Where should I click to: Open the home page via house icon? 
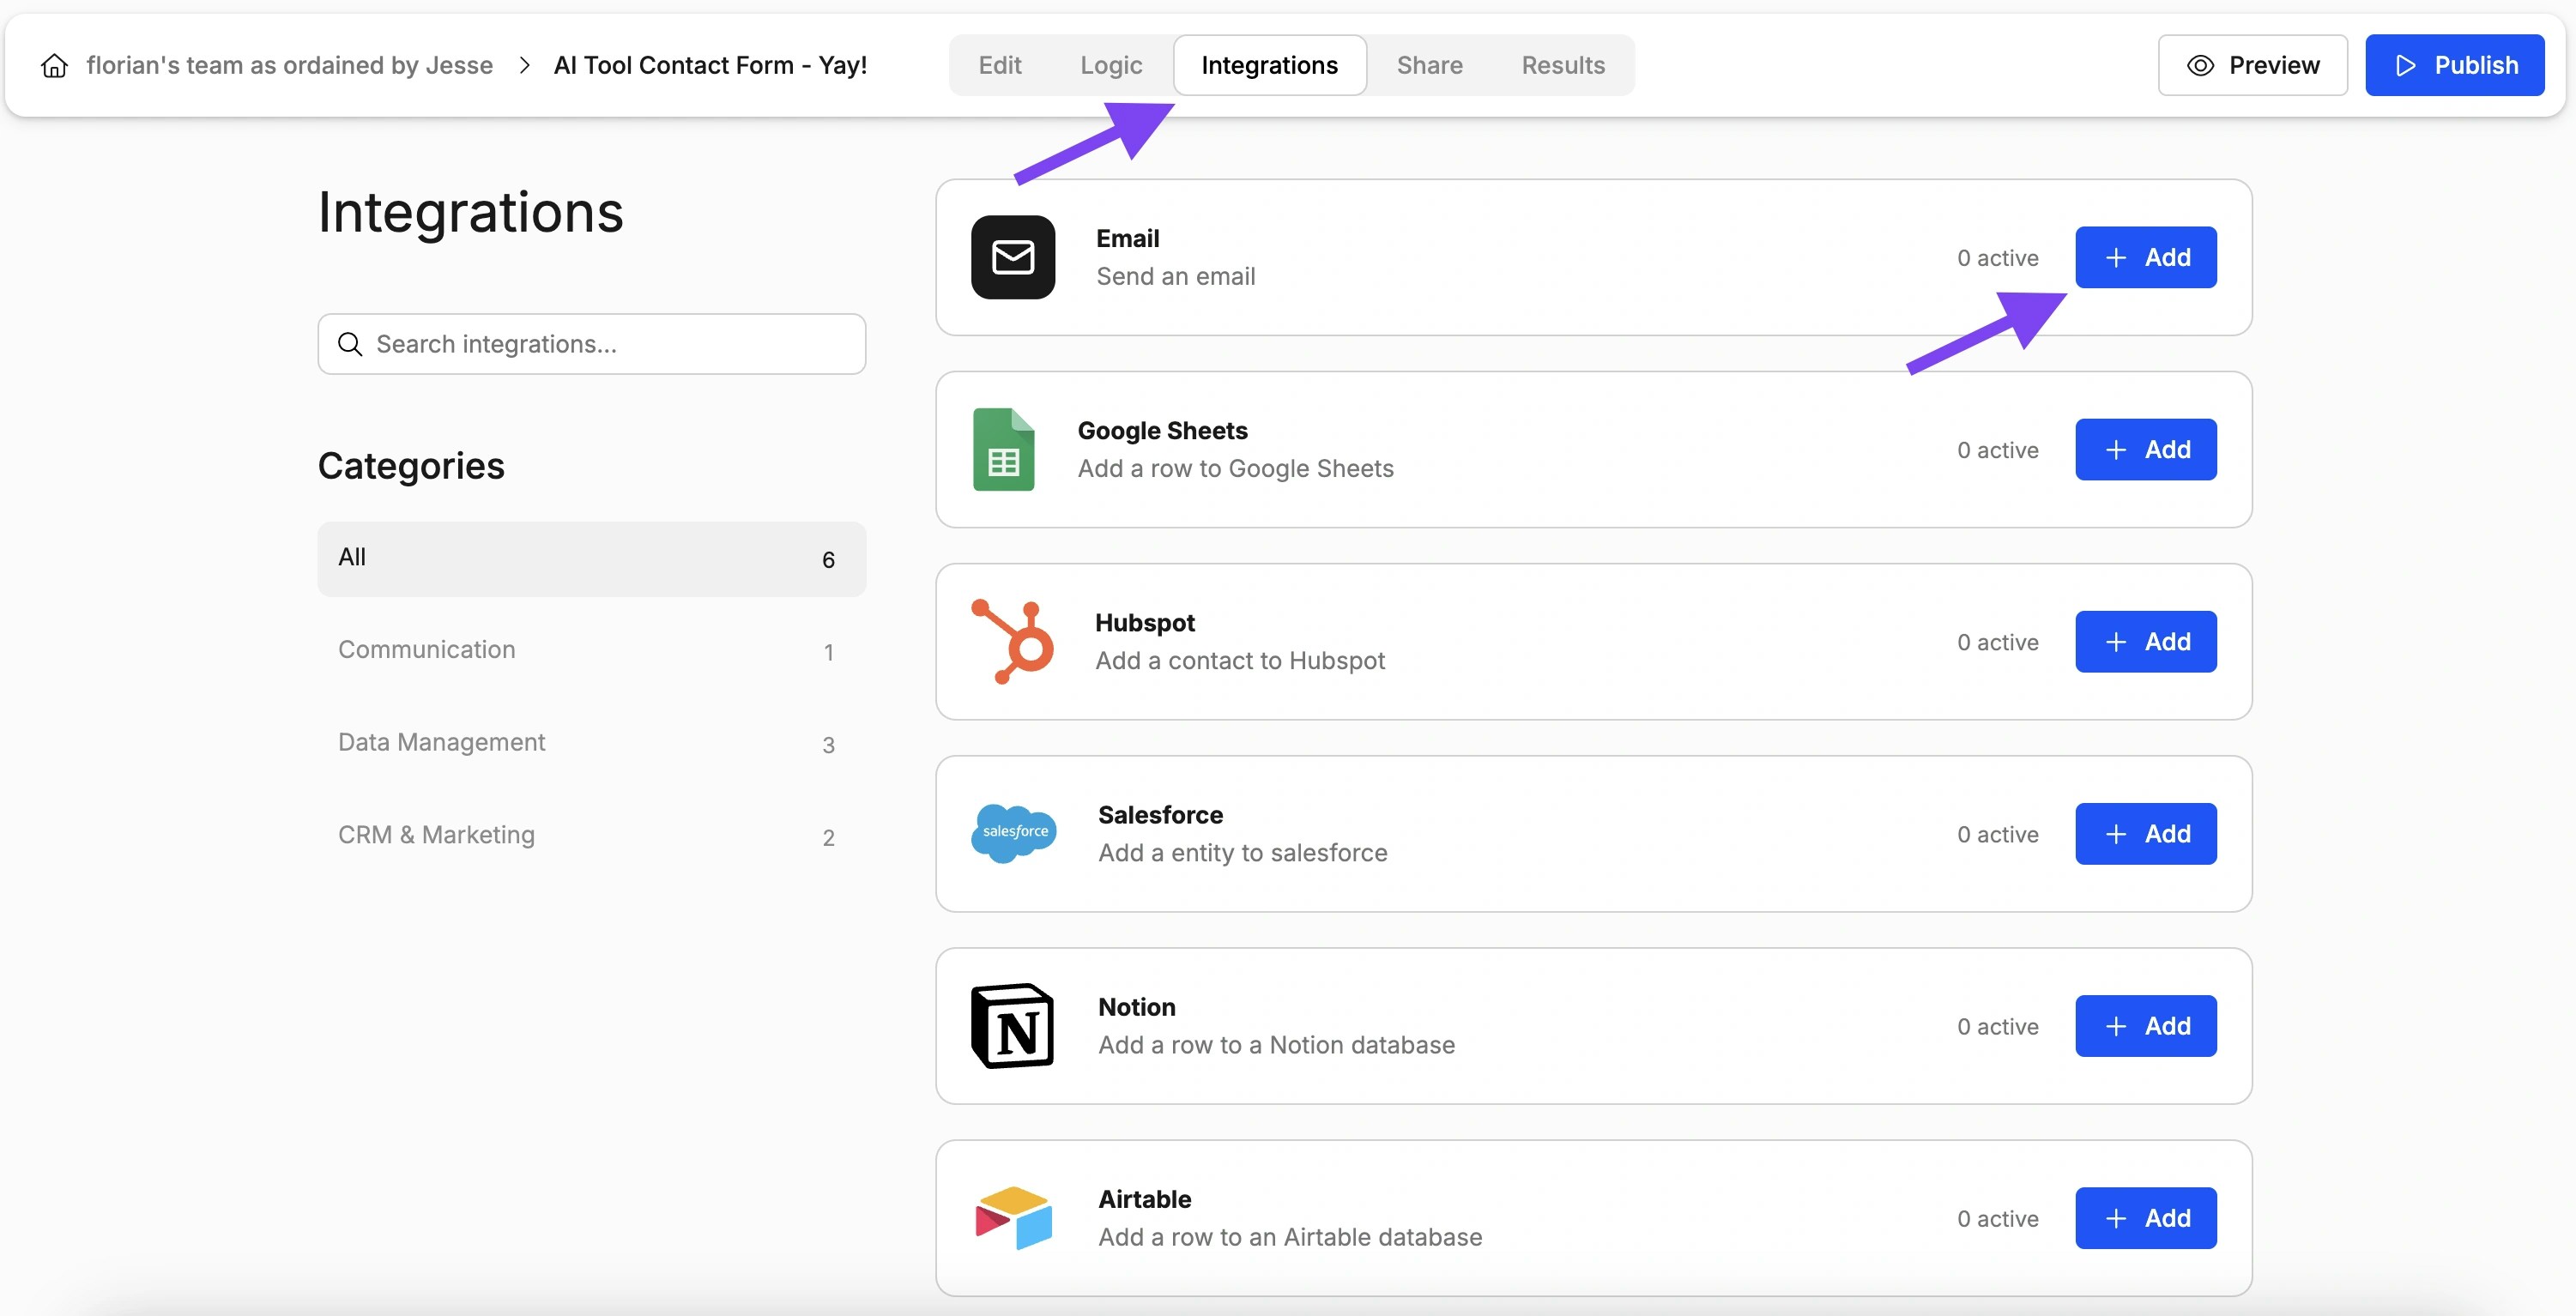click(x=53, y=64)
